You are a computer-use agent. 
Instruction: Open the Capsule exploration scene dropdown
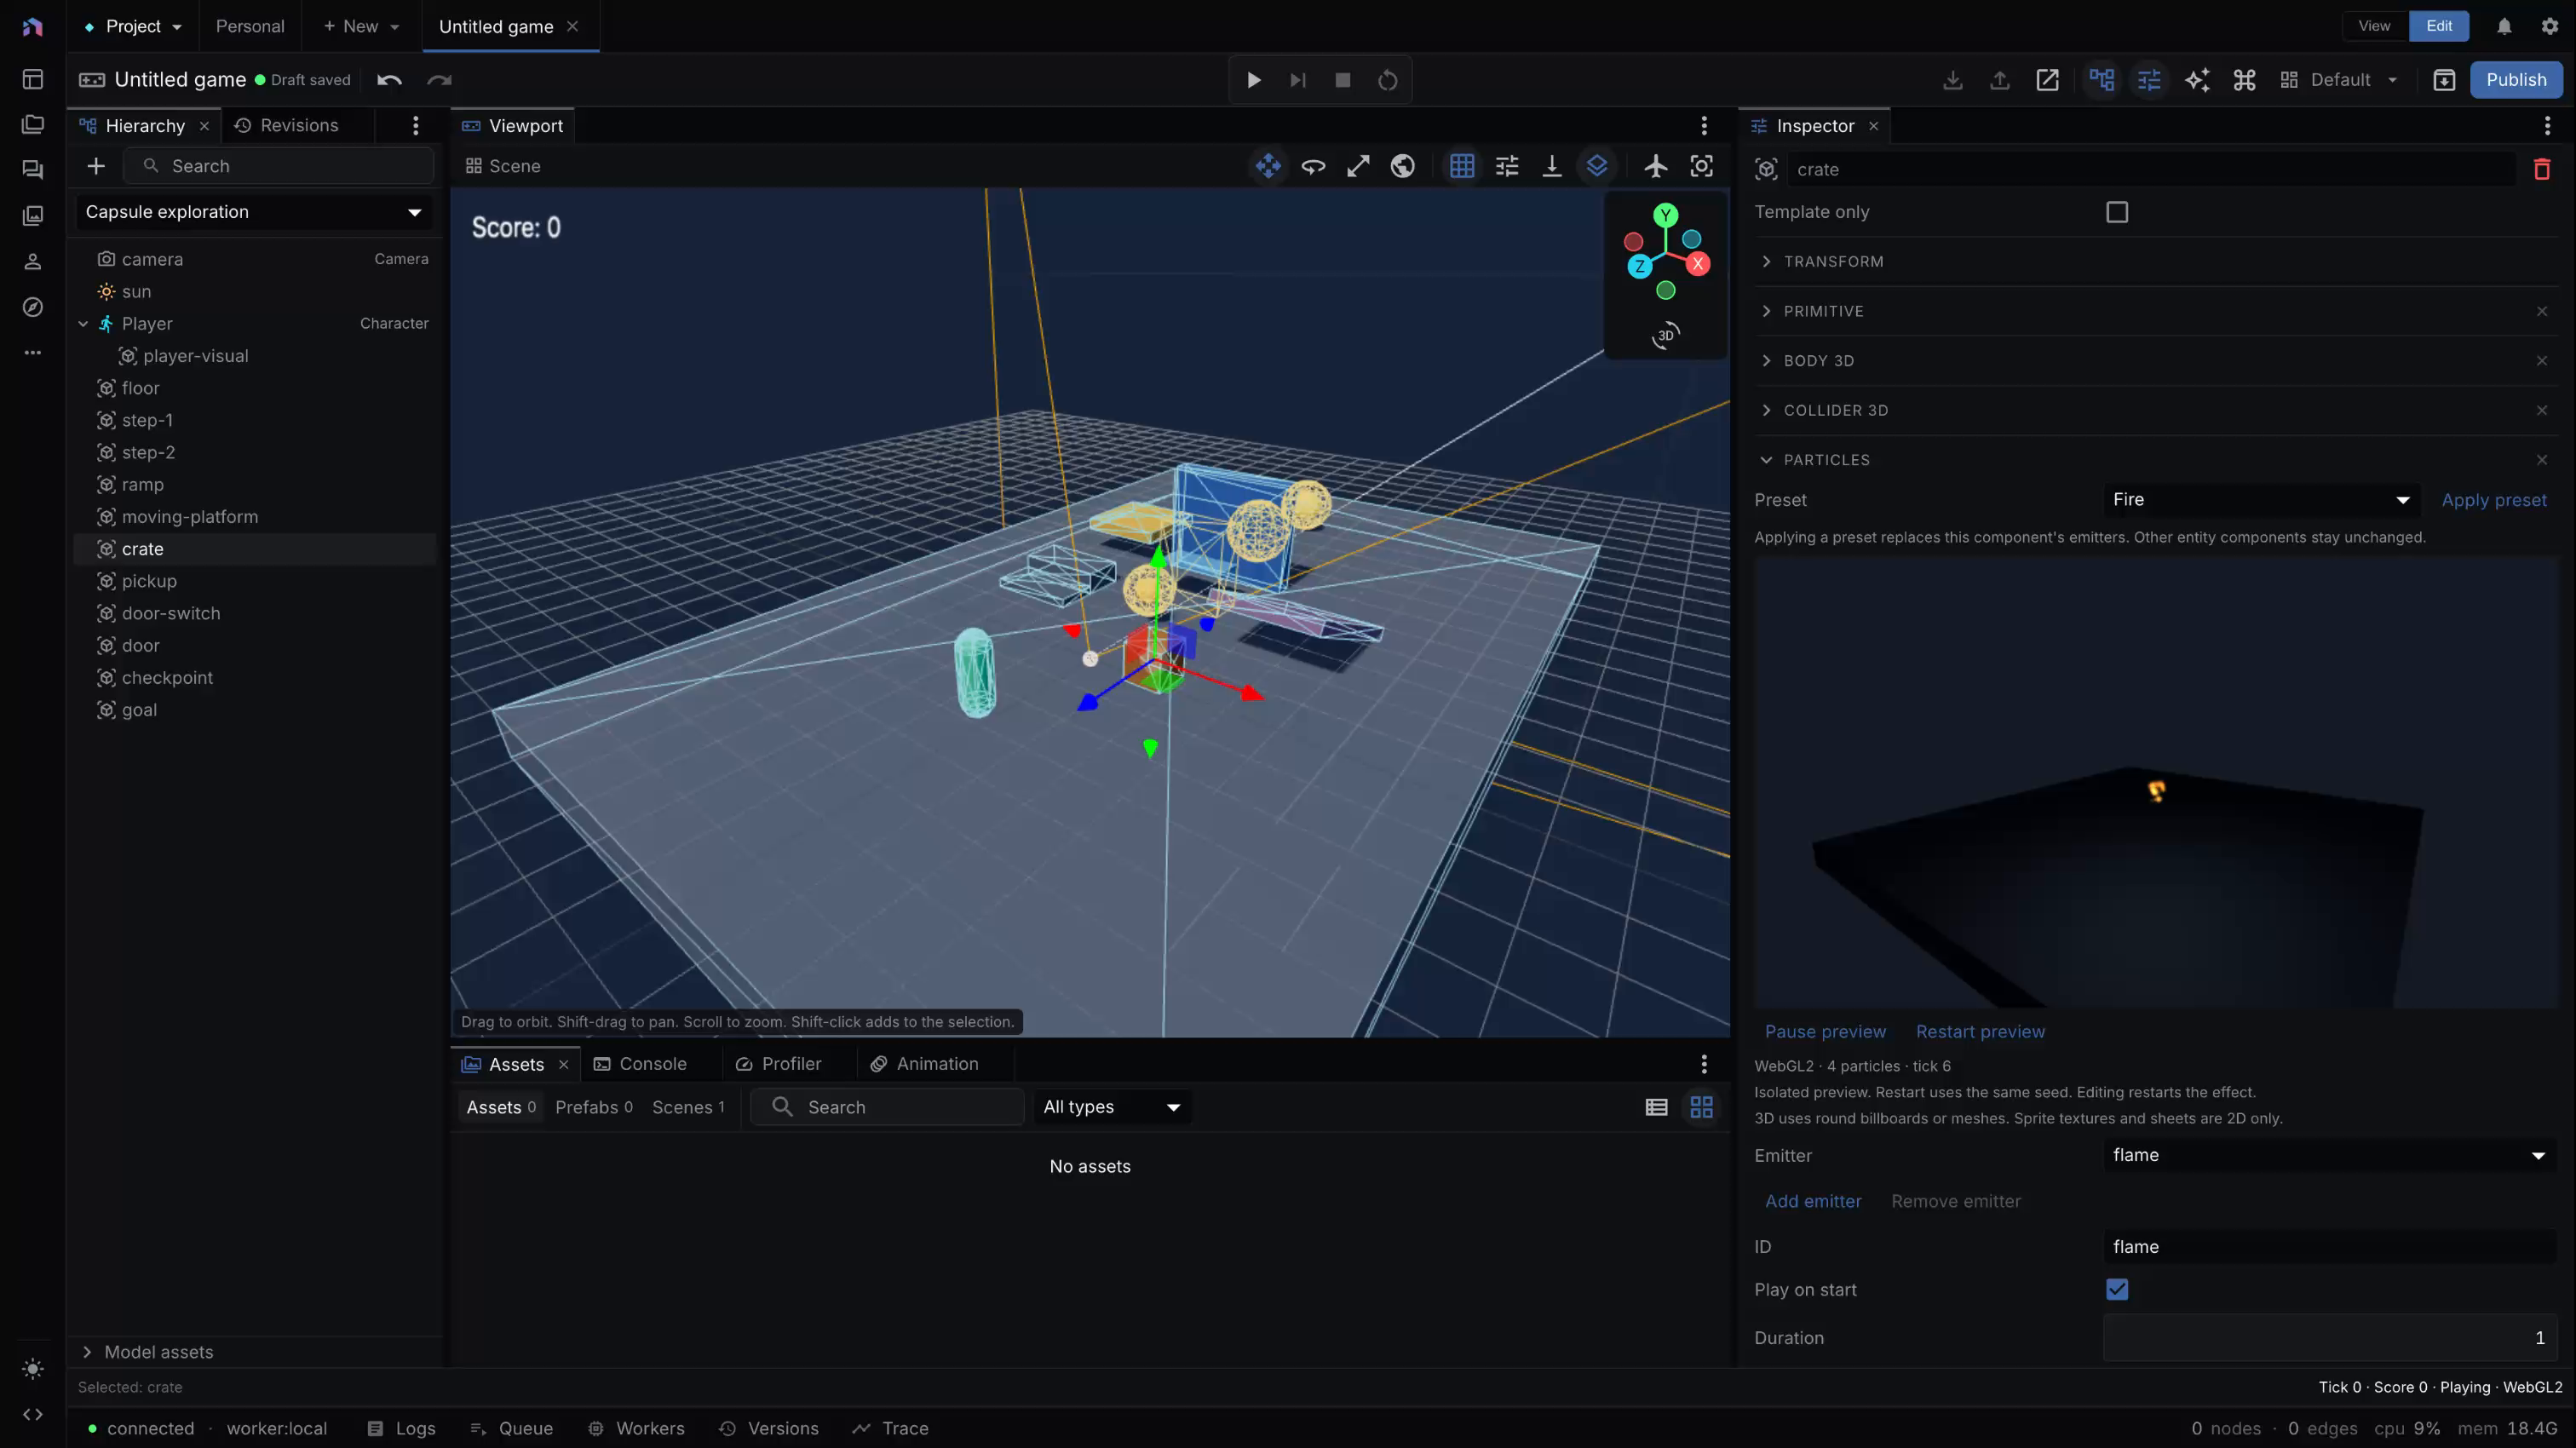point(254,212)
